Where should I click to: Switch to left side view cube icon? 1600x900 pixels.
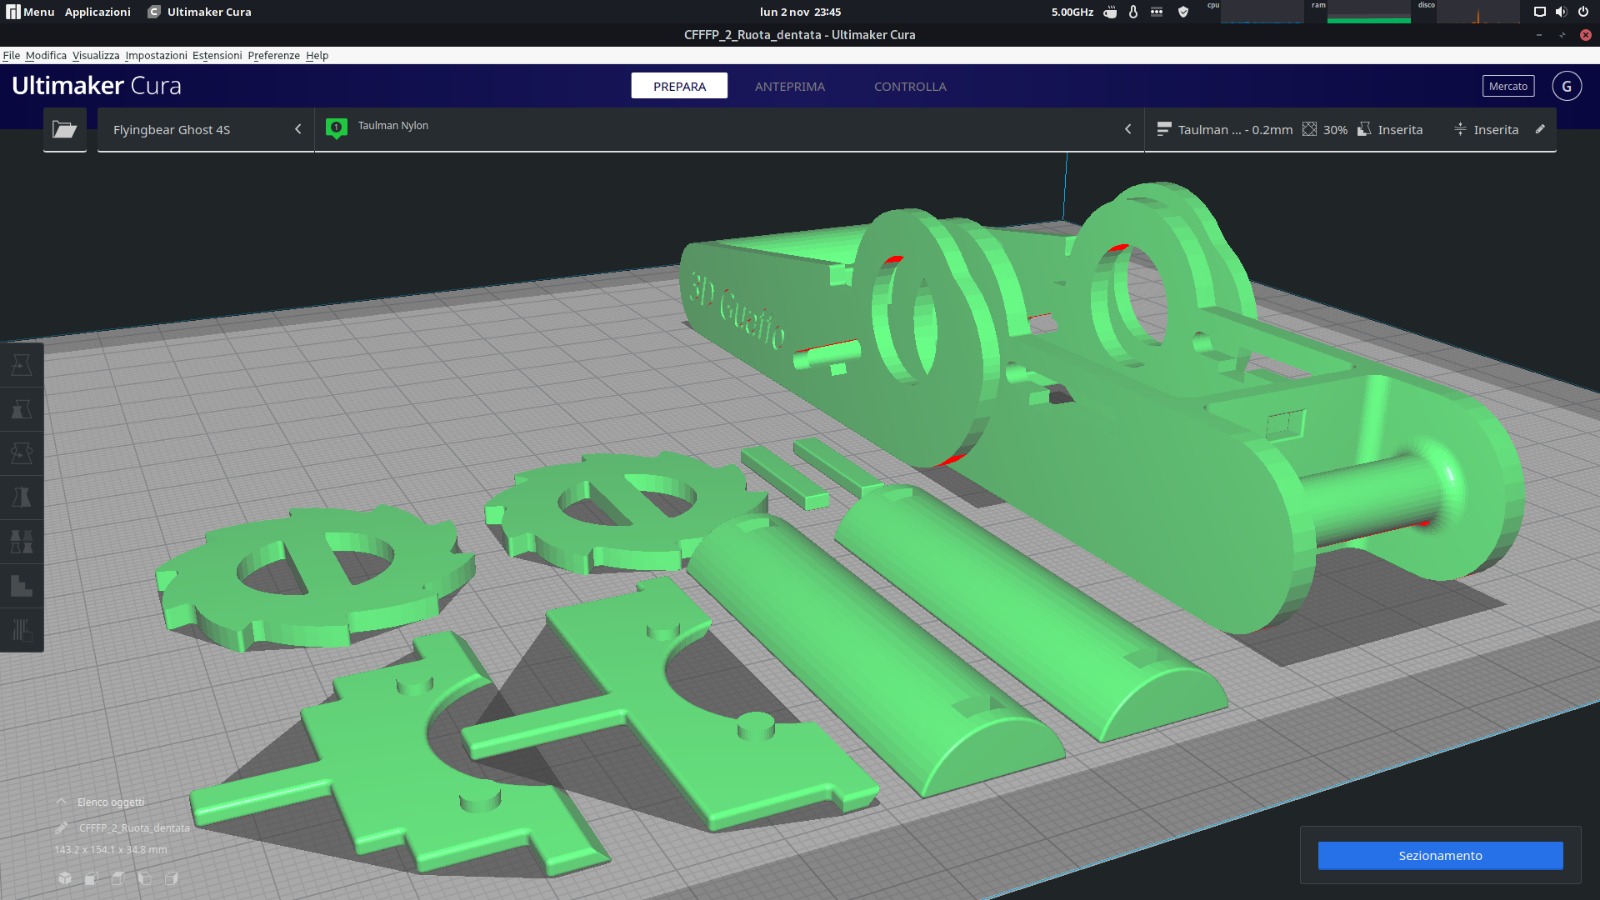pos(144,878)
